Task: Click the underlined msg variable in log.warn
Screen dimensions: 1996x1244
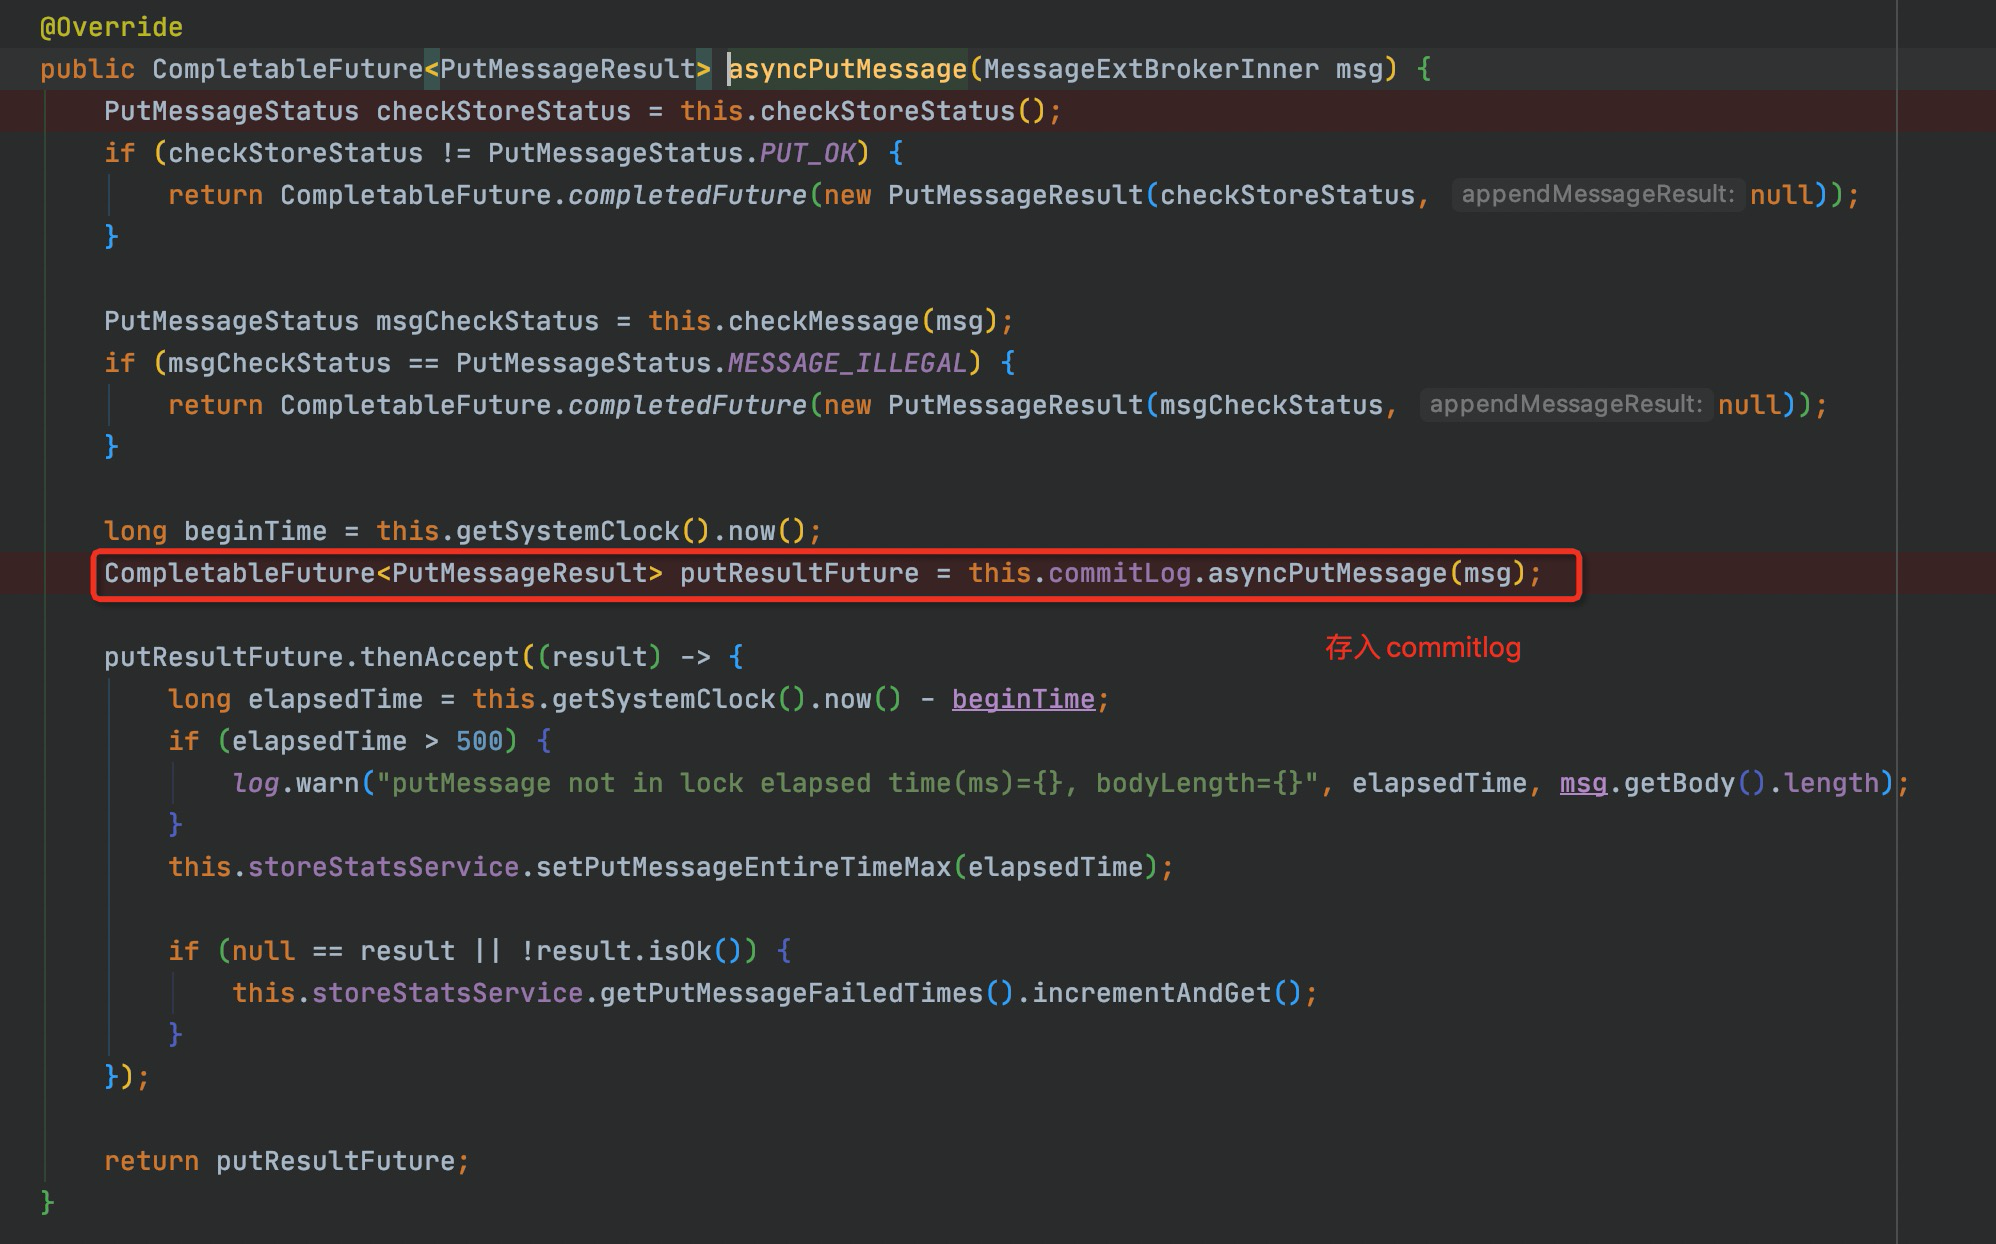Action: (1583, 783)
